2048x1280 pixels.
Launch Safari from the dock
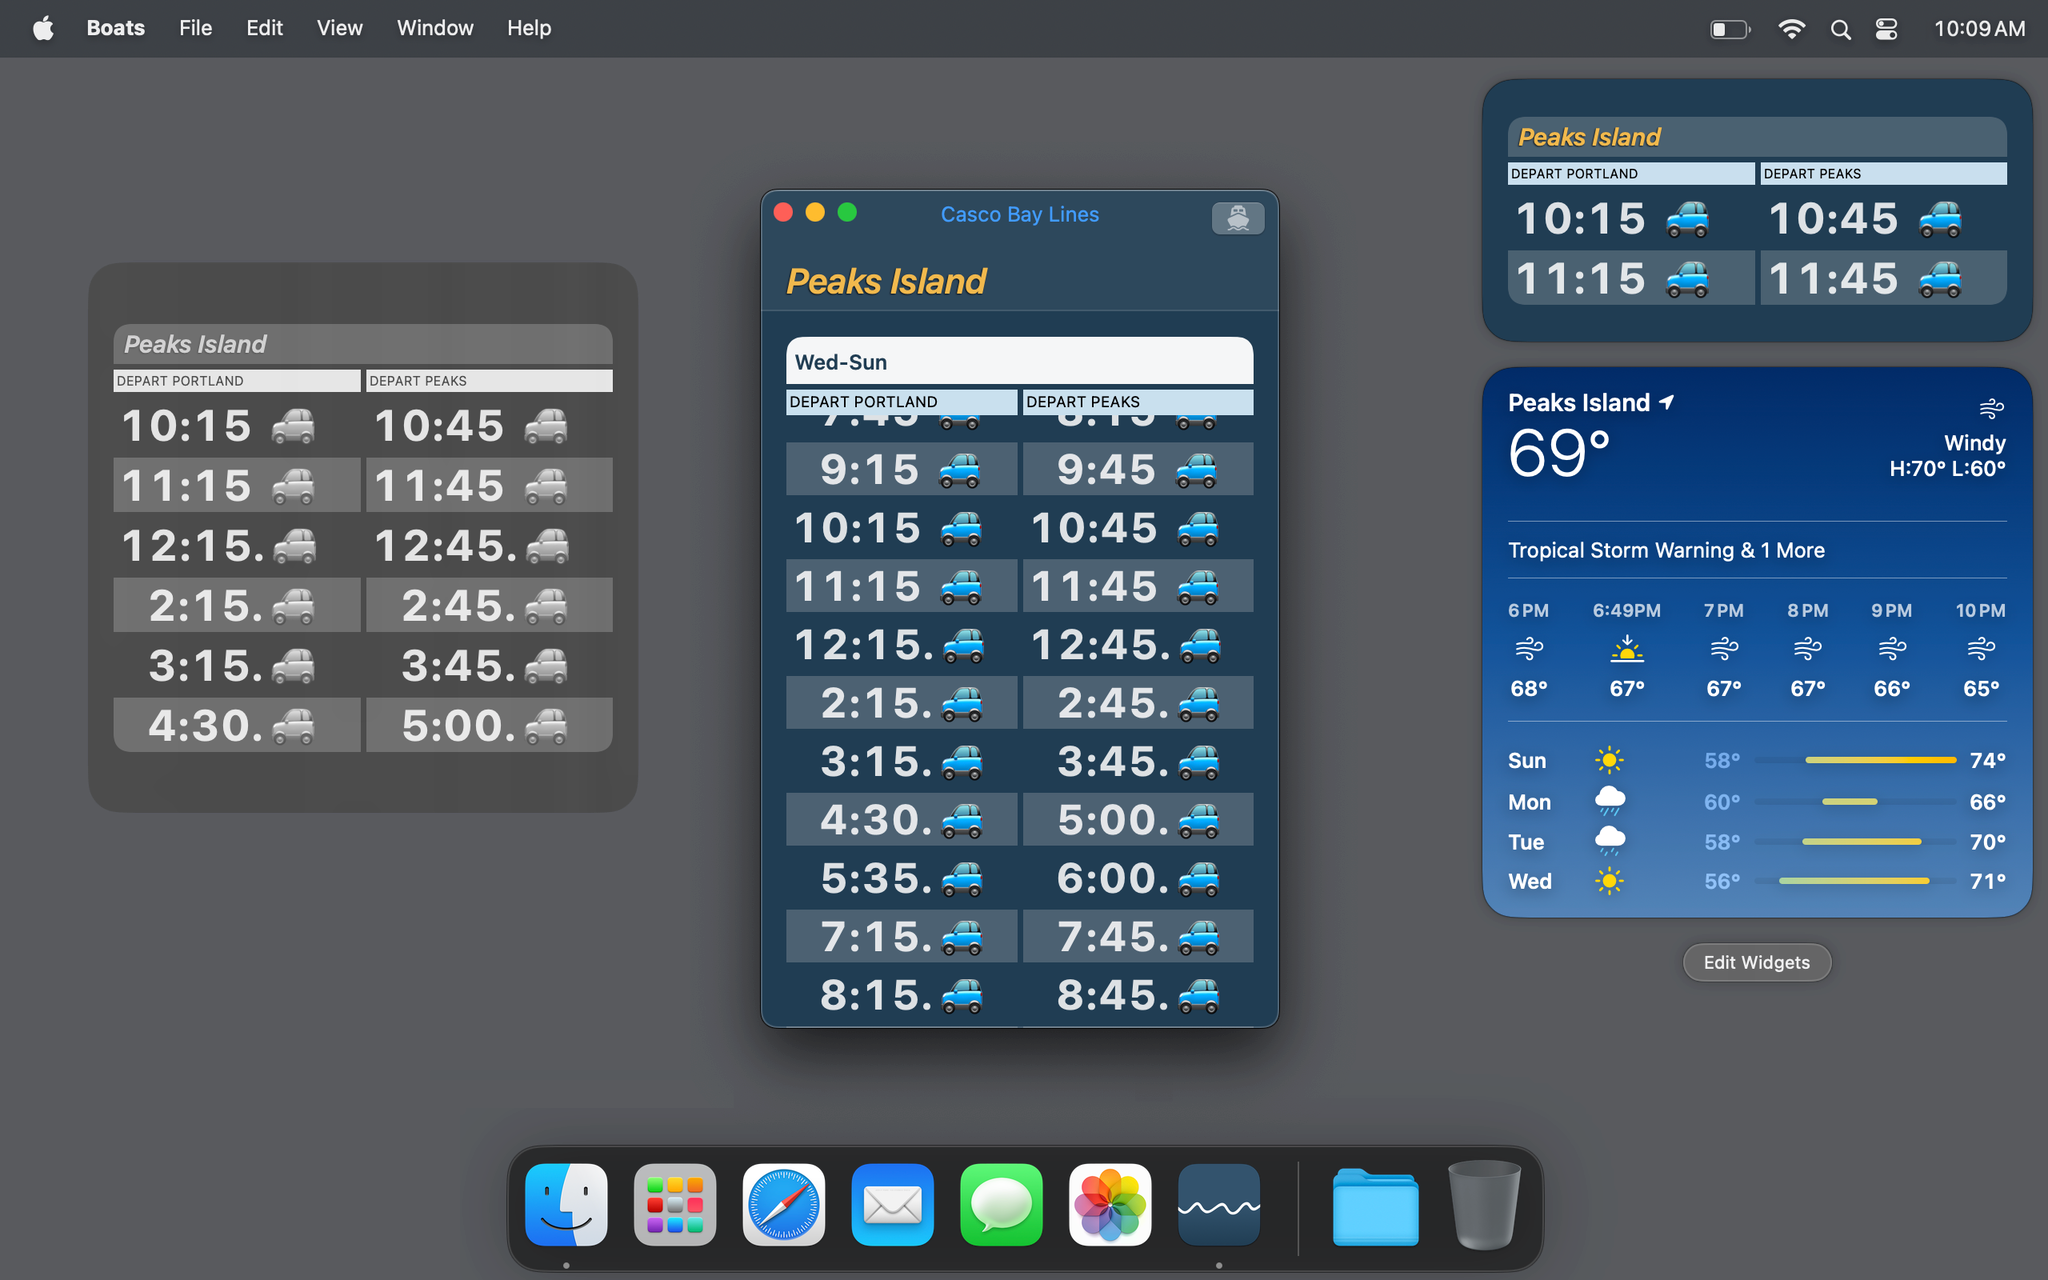784,1204
